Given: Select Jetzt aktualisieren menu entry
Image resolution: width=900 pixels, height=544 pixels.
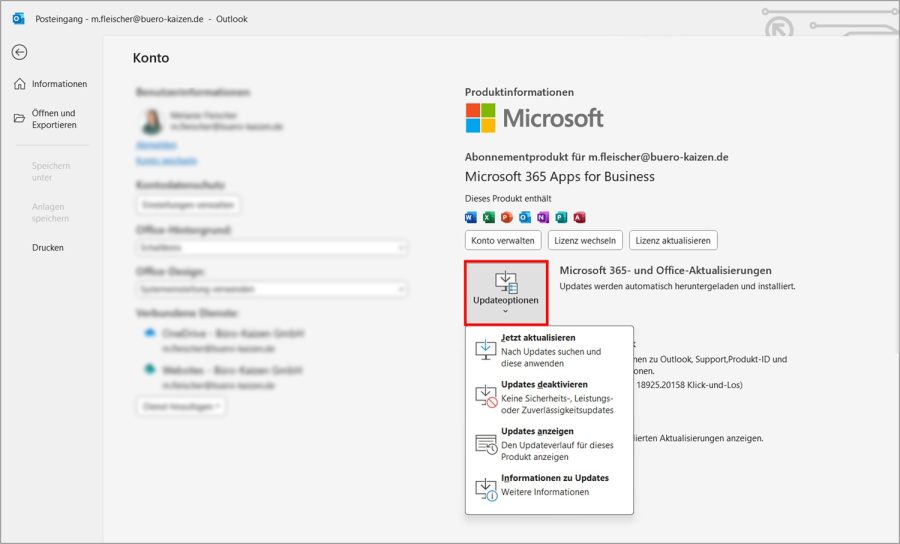Looking at the screenshot, I should point(549,350).
